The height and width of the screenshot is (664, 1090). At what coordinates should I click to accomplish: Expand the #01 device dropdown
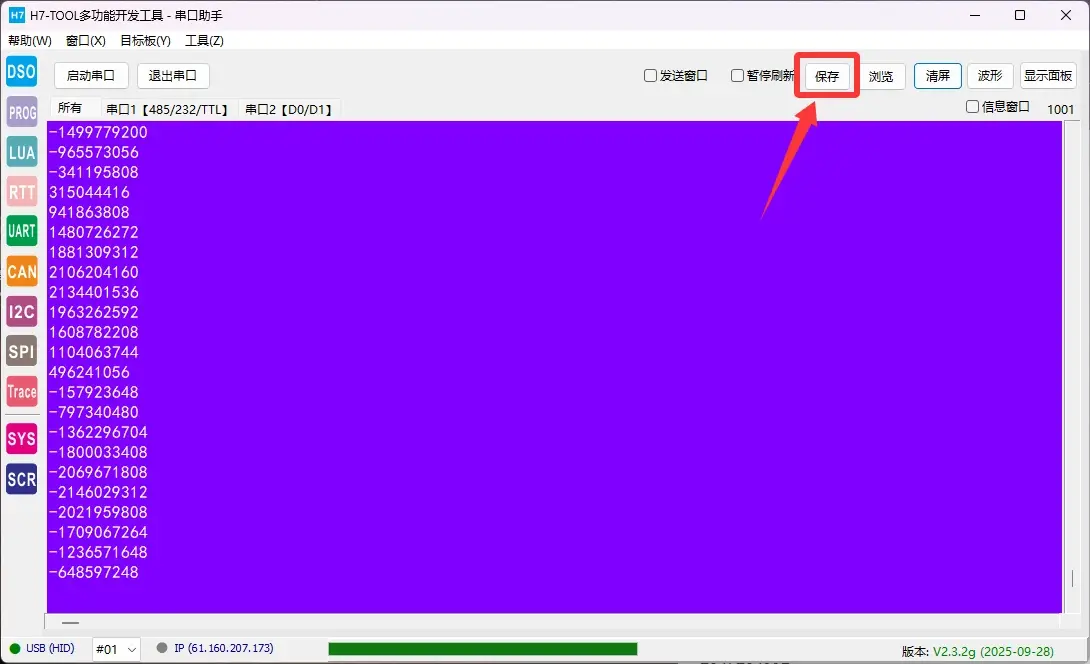coord(116,649)
